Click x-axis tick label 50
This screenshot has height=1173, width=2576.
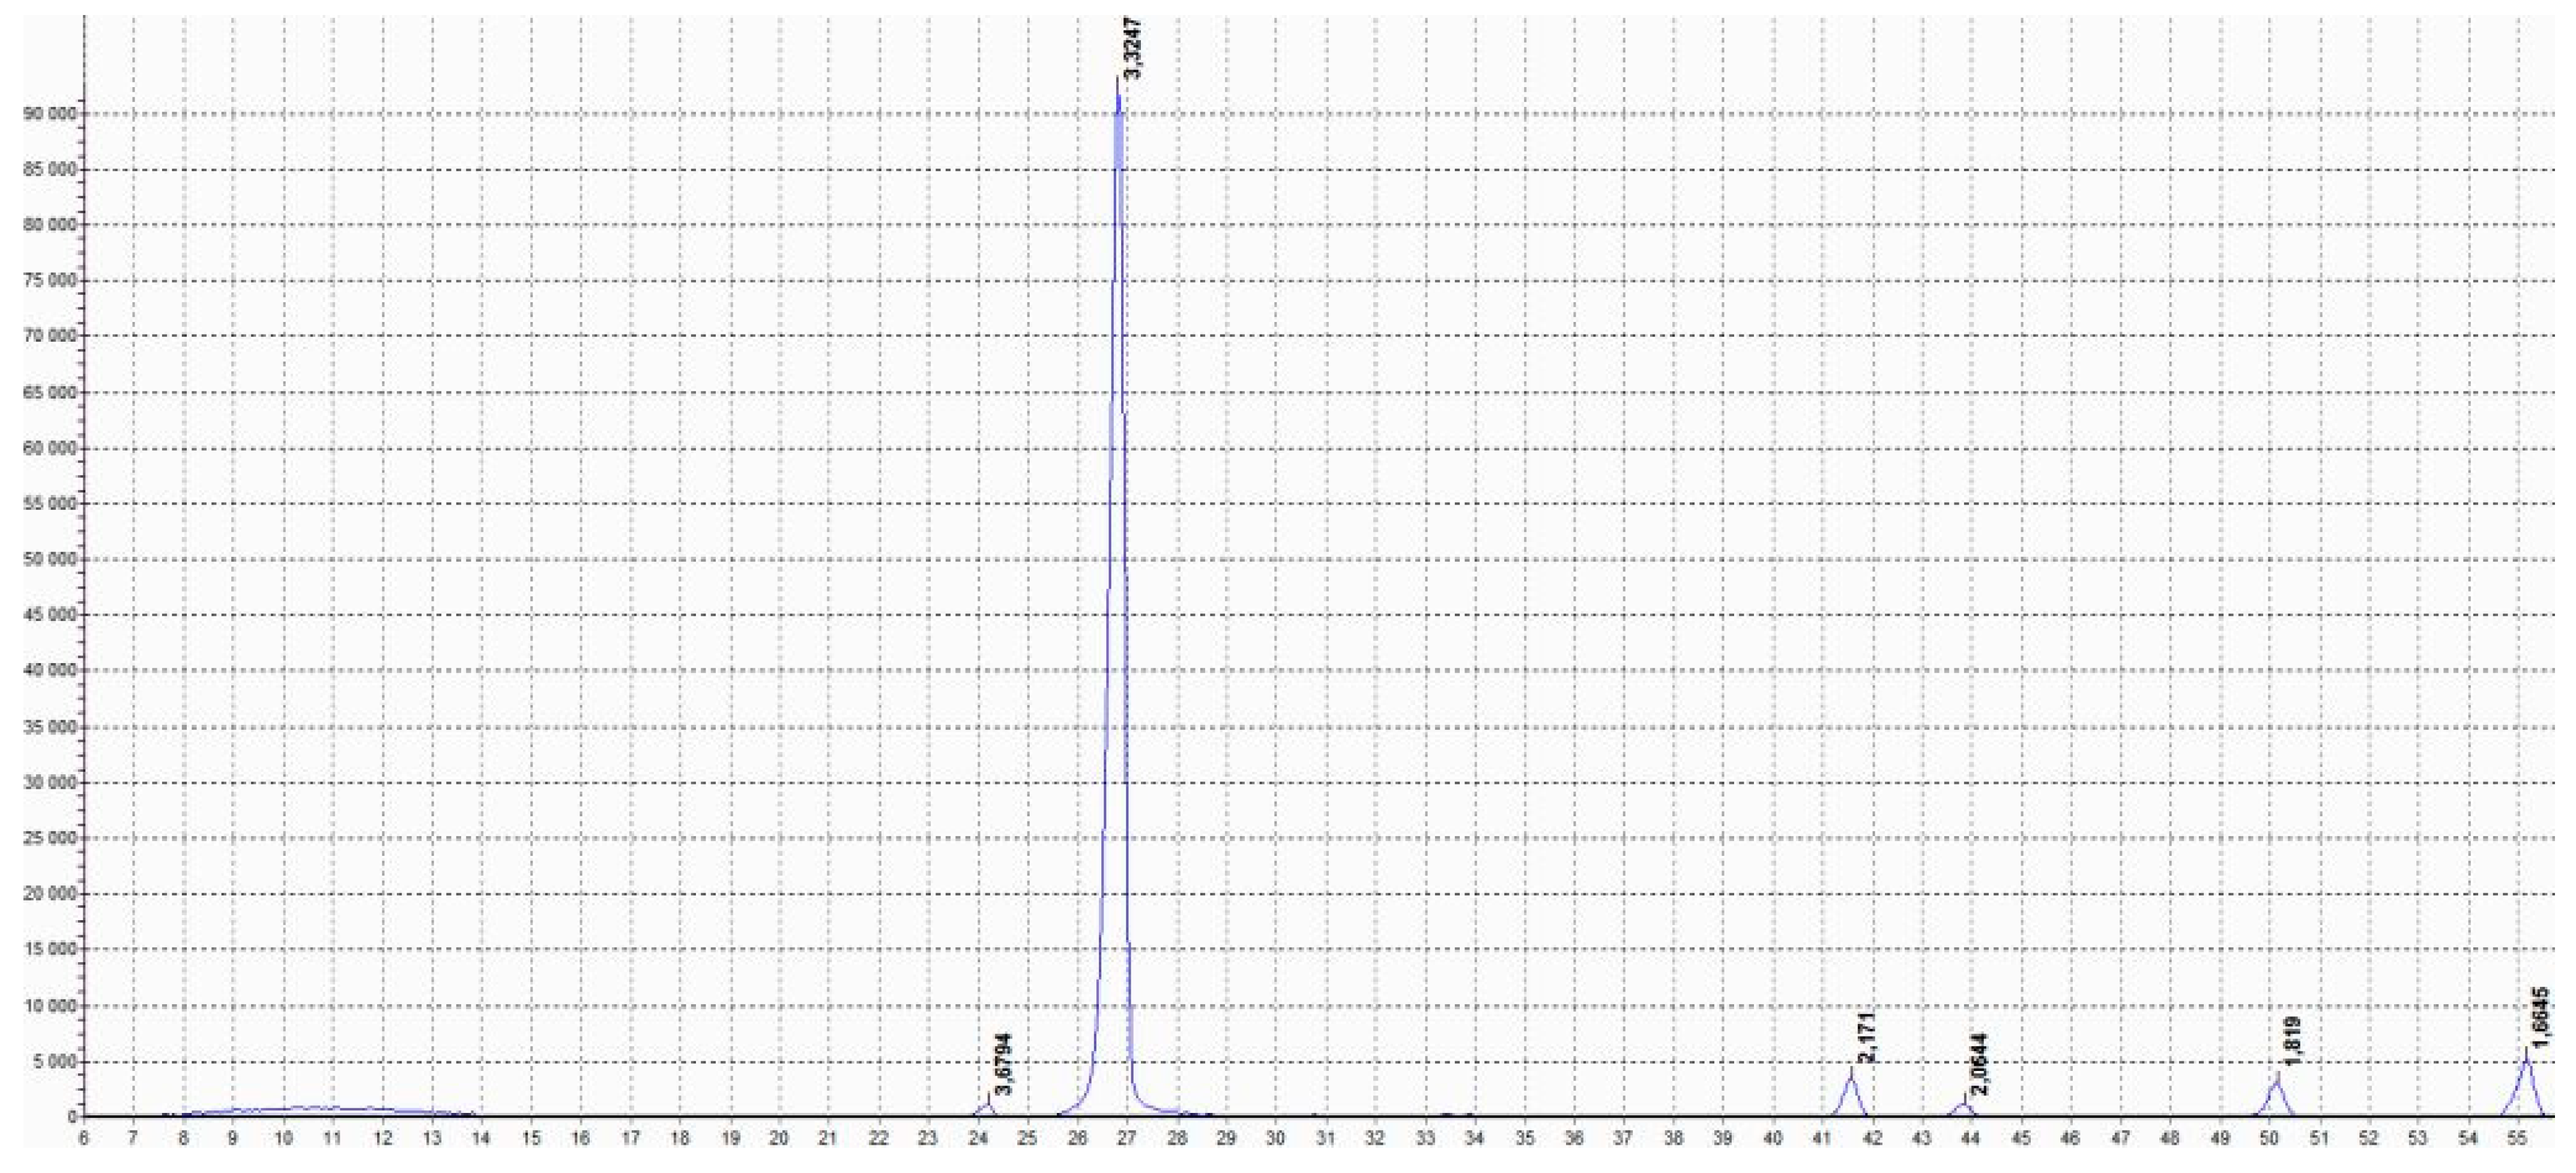pos(2269,1138)
